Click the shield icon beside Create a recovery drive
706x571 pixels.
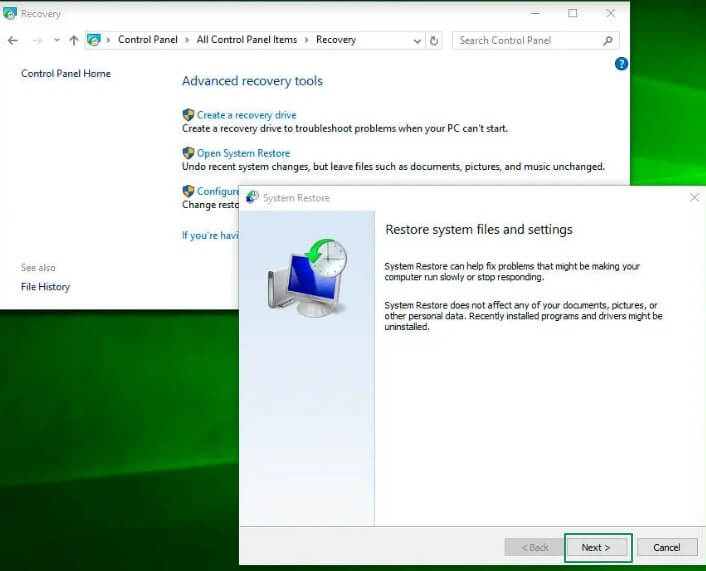point(188,115)
